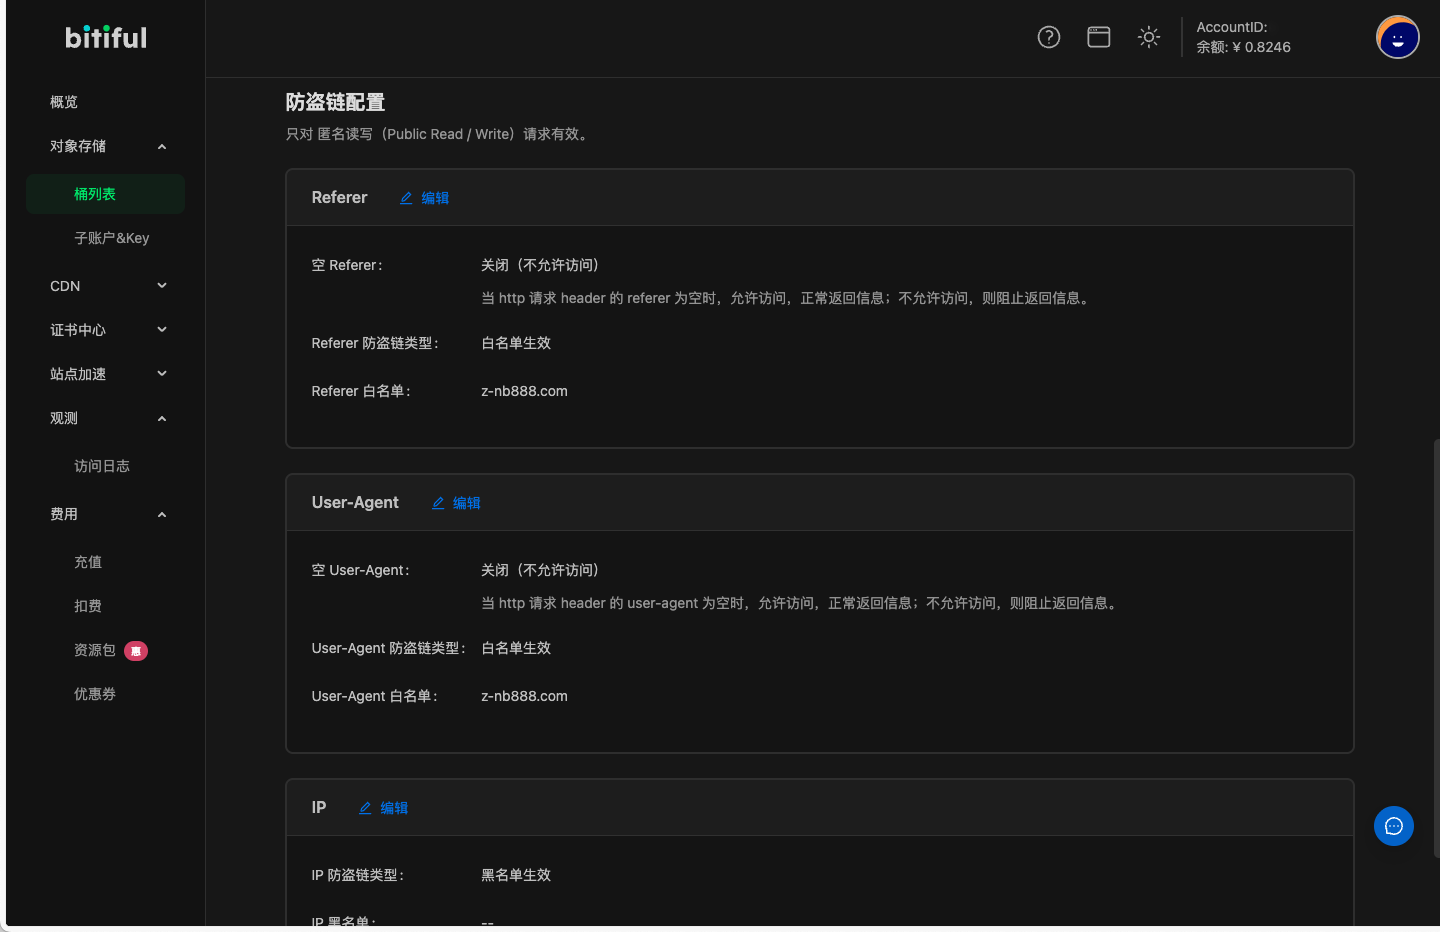This screenshot has height=932, width=1440.
Task: Open the user avatar menu
Action: tap(1397, 37)
